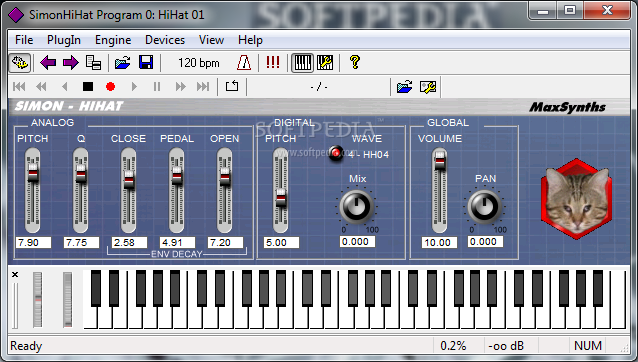Open keyboard configuration wrench icon

(325, 63)
